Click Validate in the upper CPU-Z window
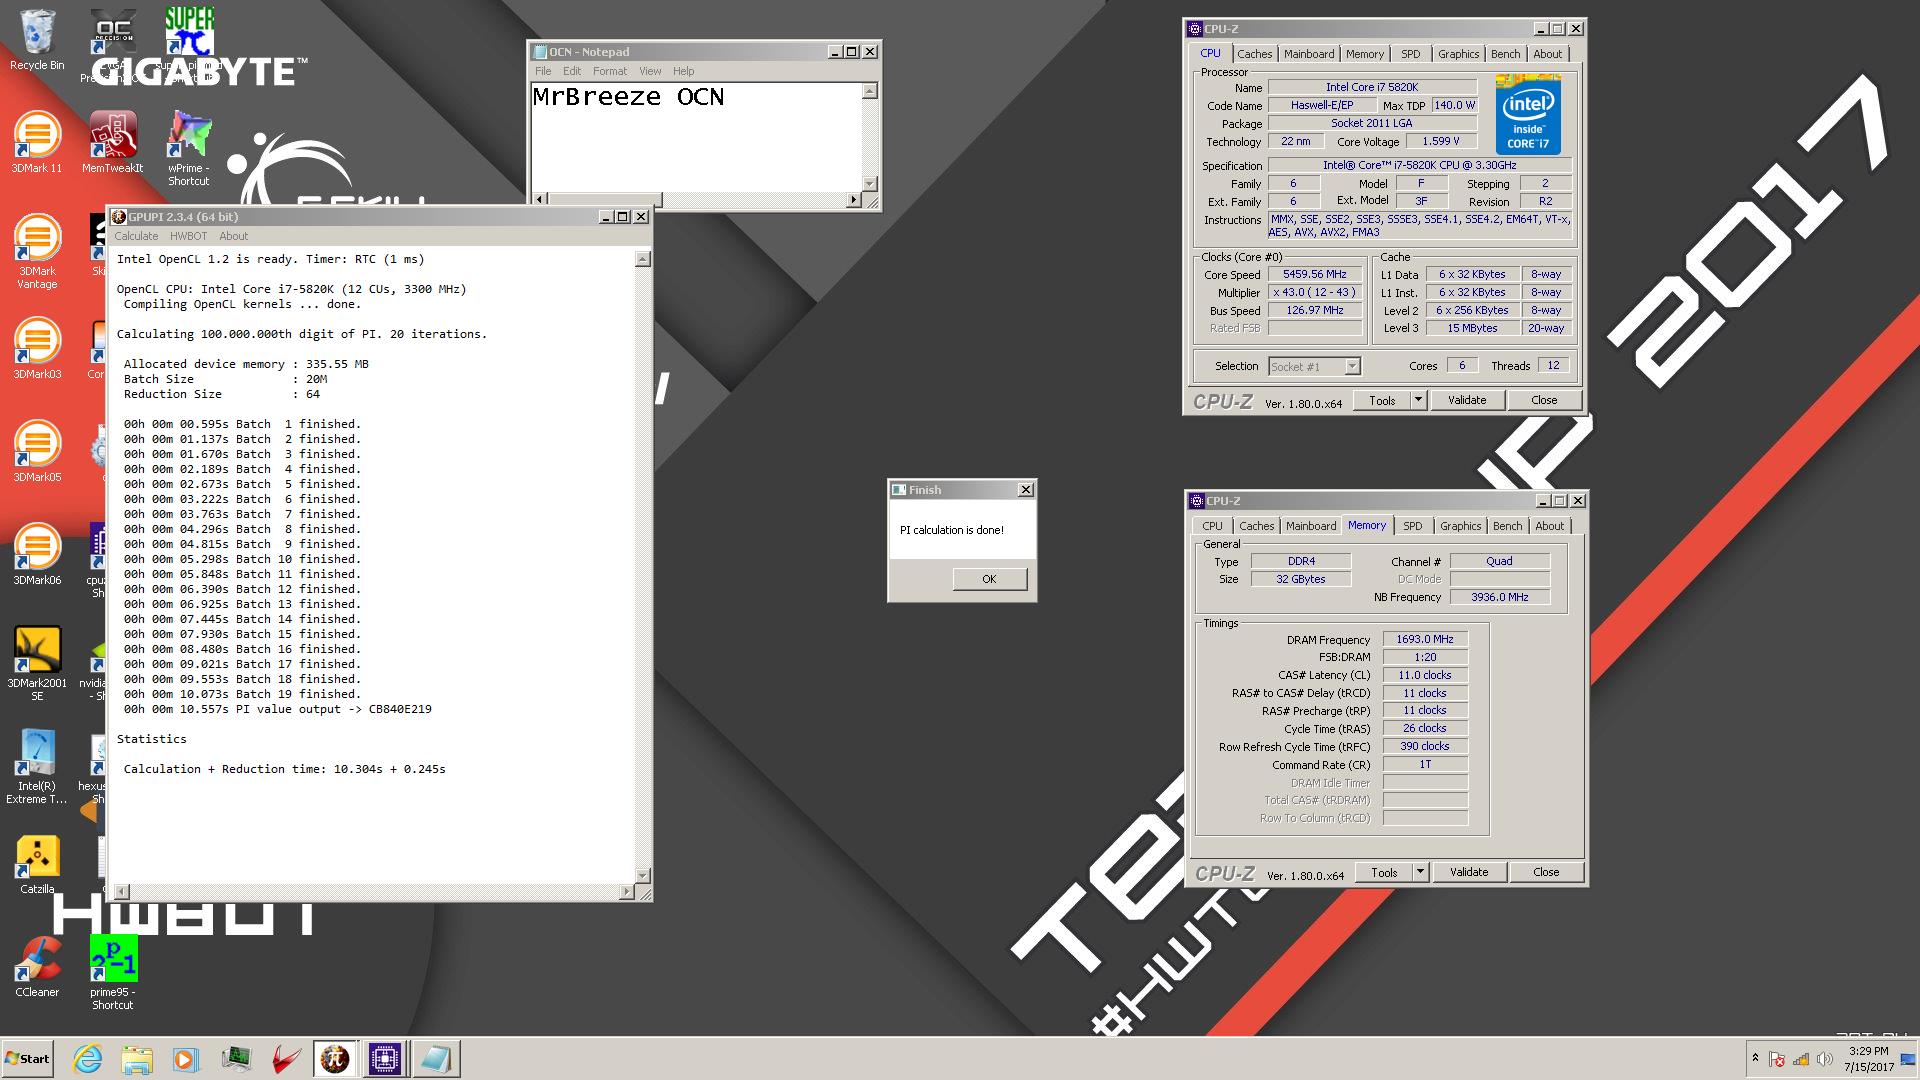Viewport: 1920px width, 1080px height. 1467,400
